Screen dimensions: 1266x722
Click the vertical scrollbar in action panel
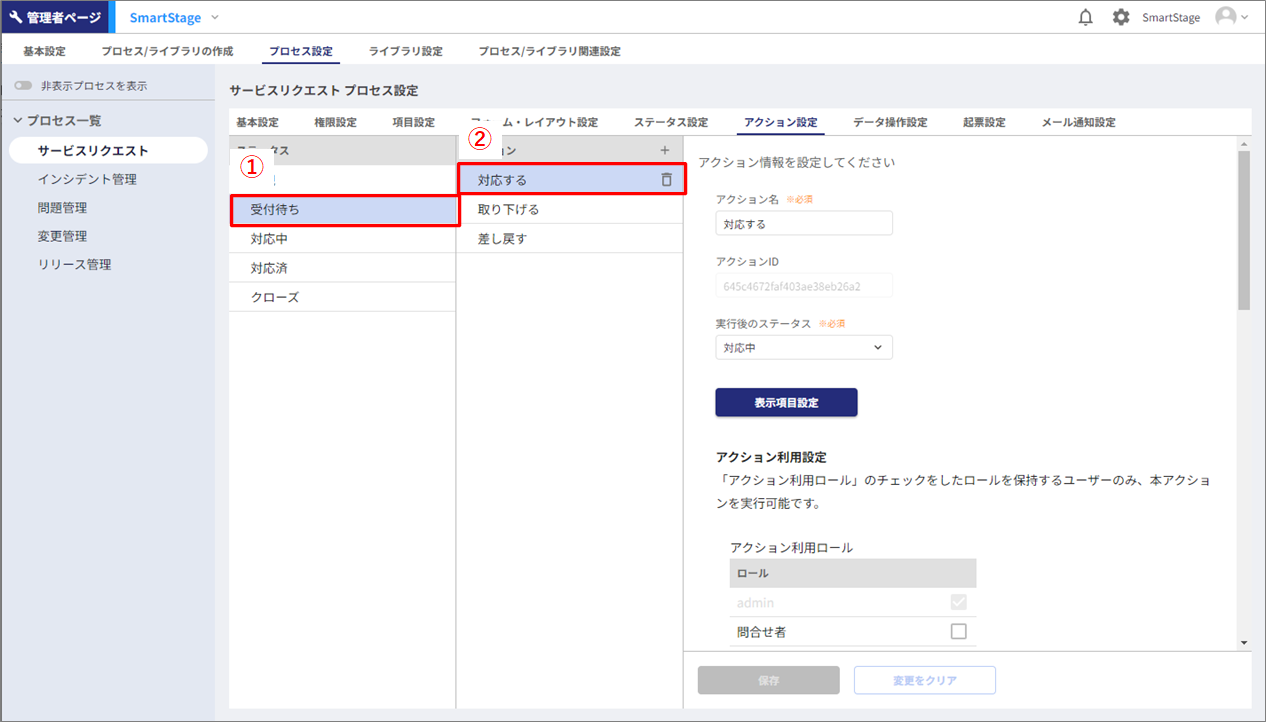(1244, 230)
